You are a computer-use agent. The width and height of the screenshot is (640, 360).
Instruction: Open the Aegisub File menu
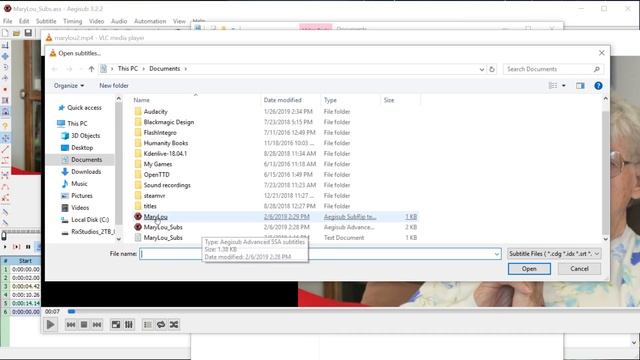point(8,21)
